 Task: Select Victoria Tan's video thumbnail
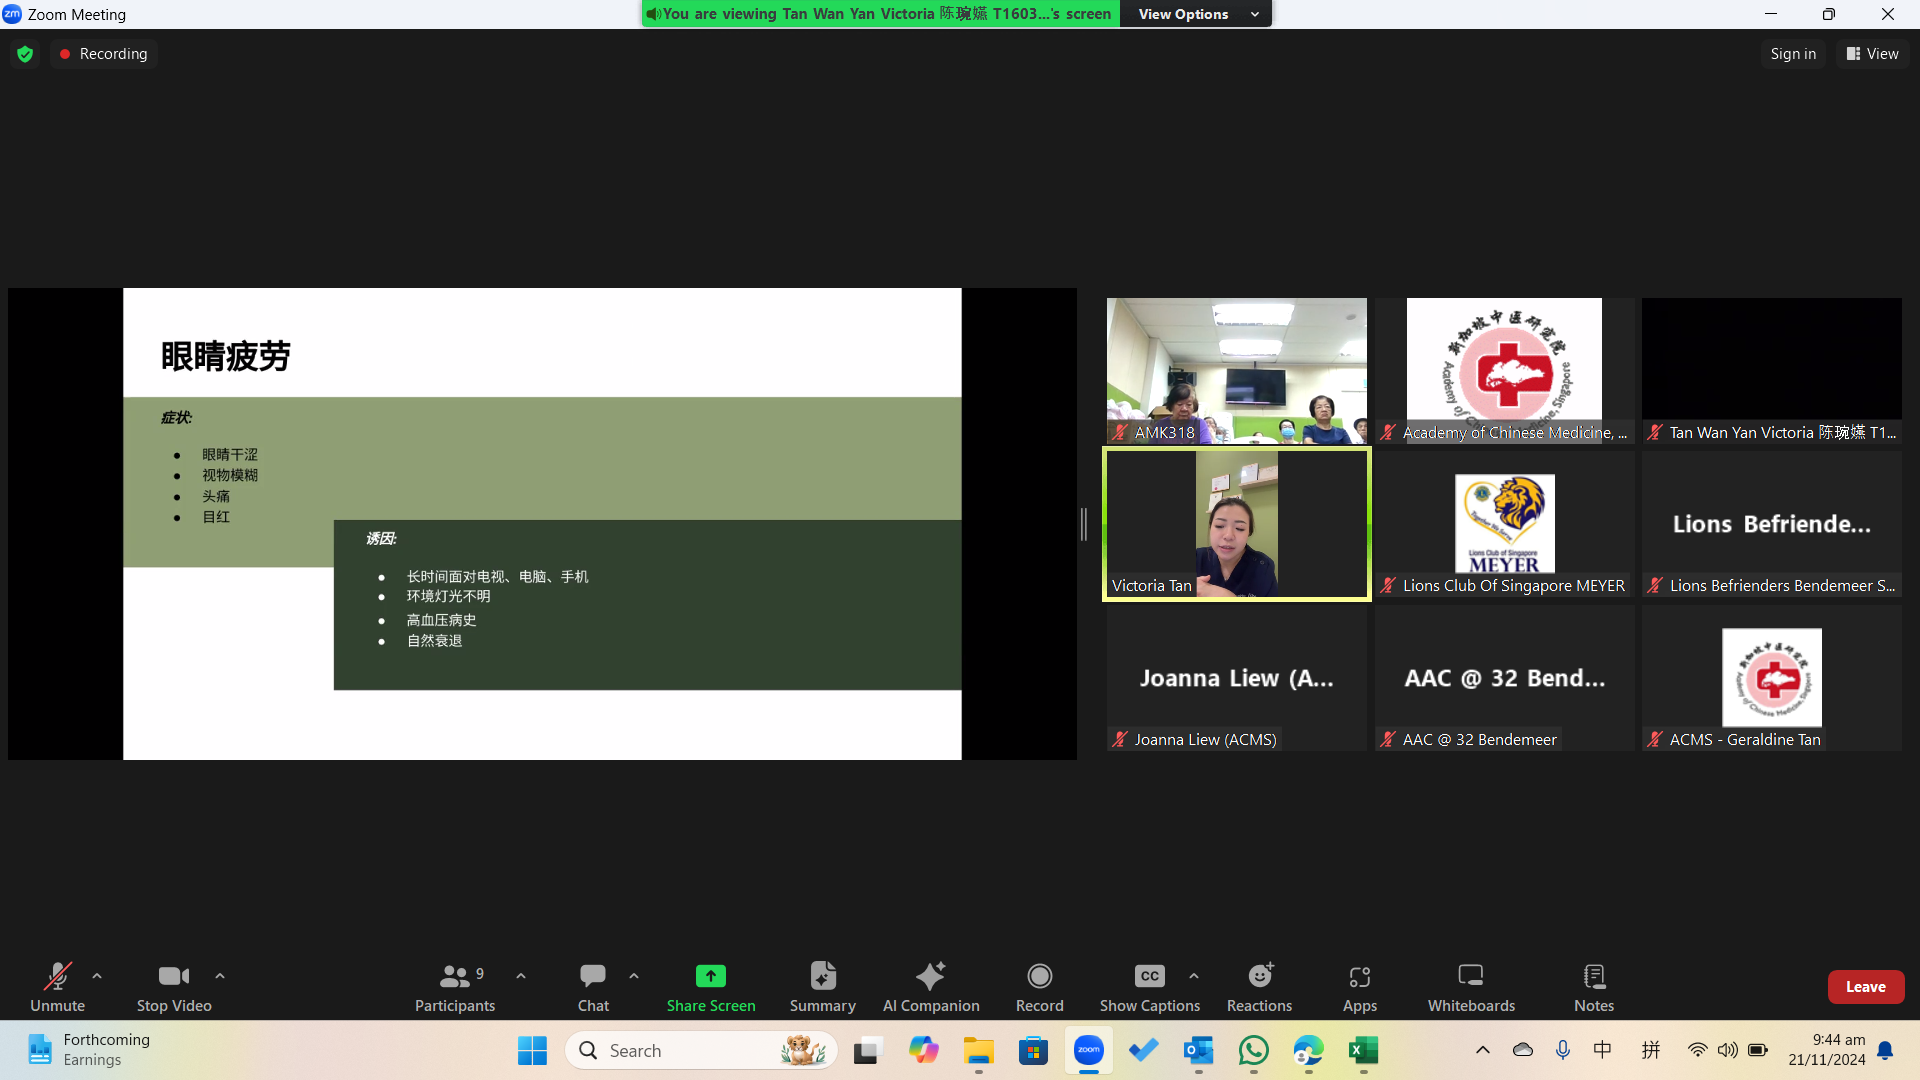pyautogui.click(x=1236, y=524)
